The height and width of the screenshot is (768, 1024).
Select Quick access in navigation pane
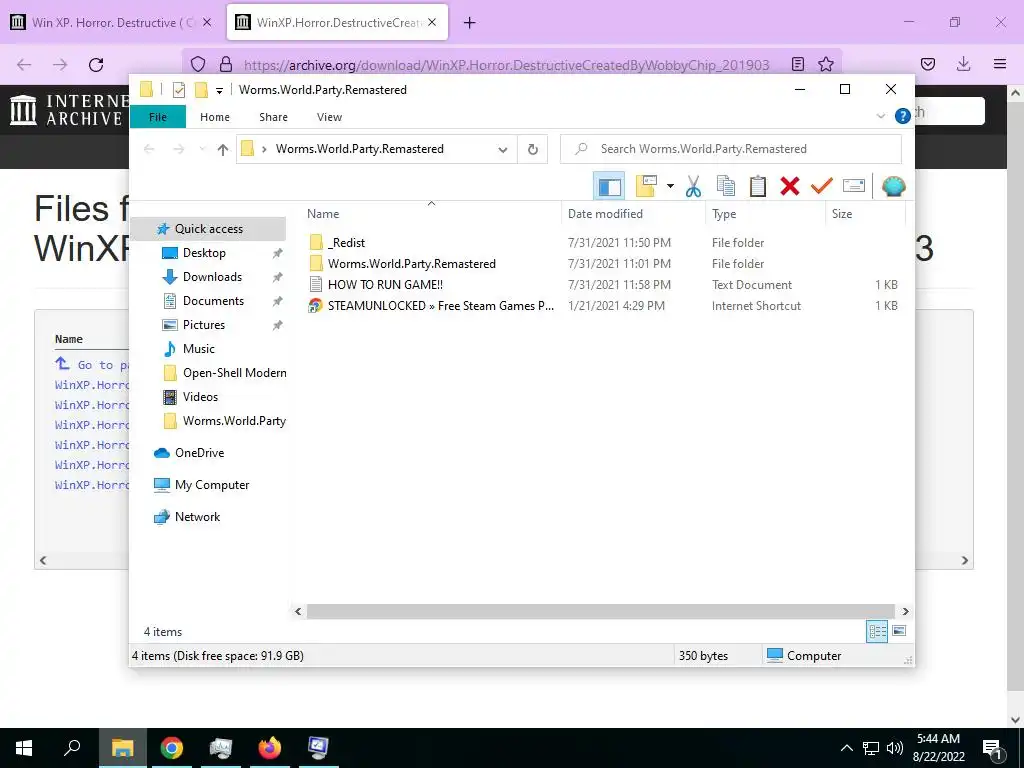click(208, 229)
